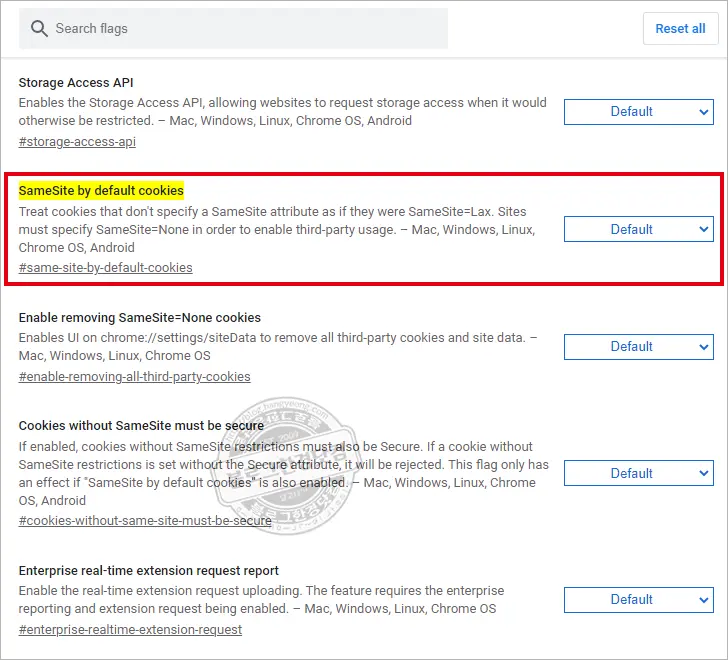Follow the #enterprise-realtime-extension-request link
This screenshot has height=660, width=728.
tap(130, 630)
